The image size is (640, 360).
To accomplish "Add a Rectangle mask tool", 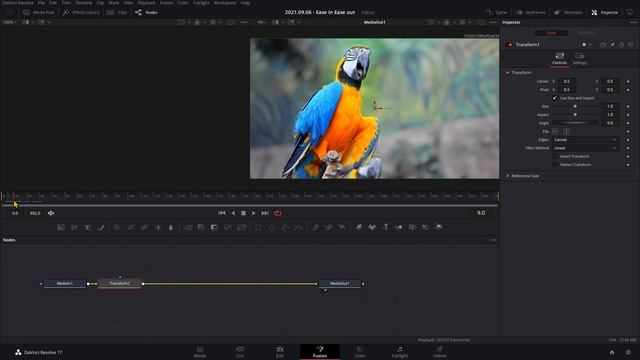I will pyautogui.click(x=258, y=227).
